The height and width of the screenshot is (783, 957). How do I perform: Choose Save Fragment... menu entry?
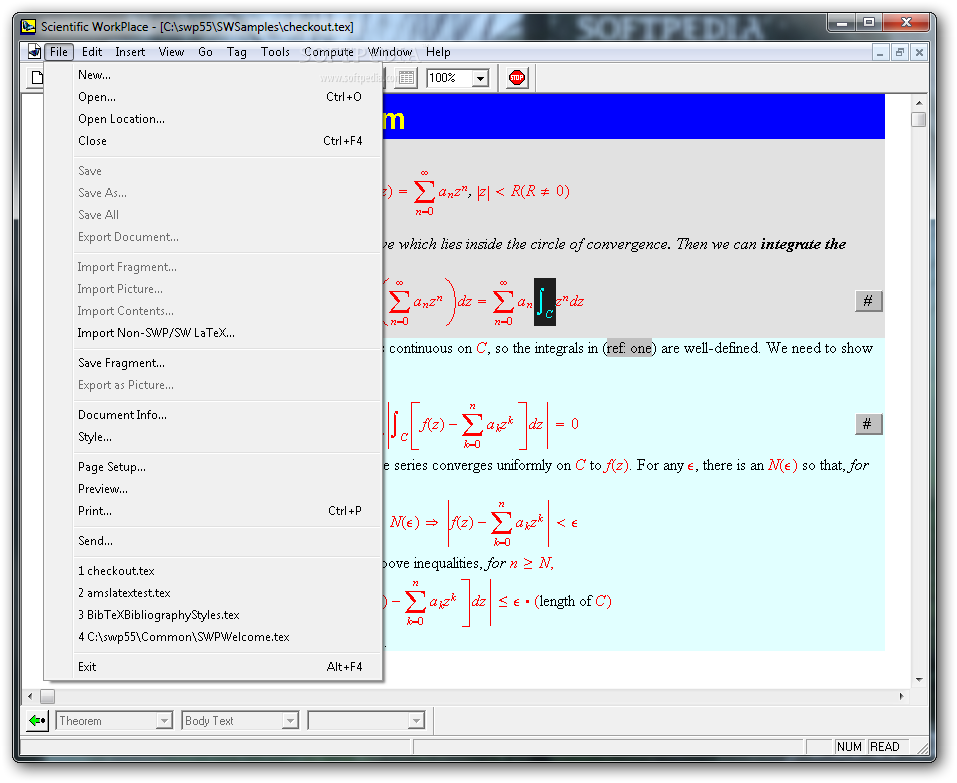(x=213, y=363)
